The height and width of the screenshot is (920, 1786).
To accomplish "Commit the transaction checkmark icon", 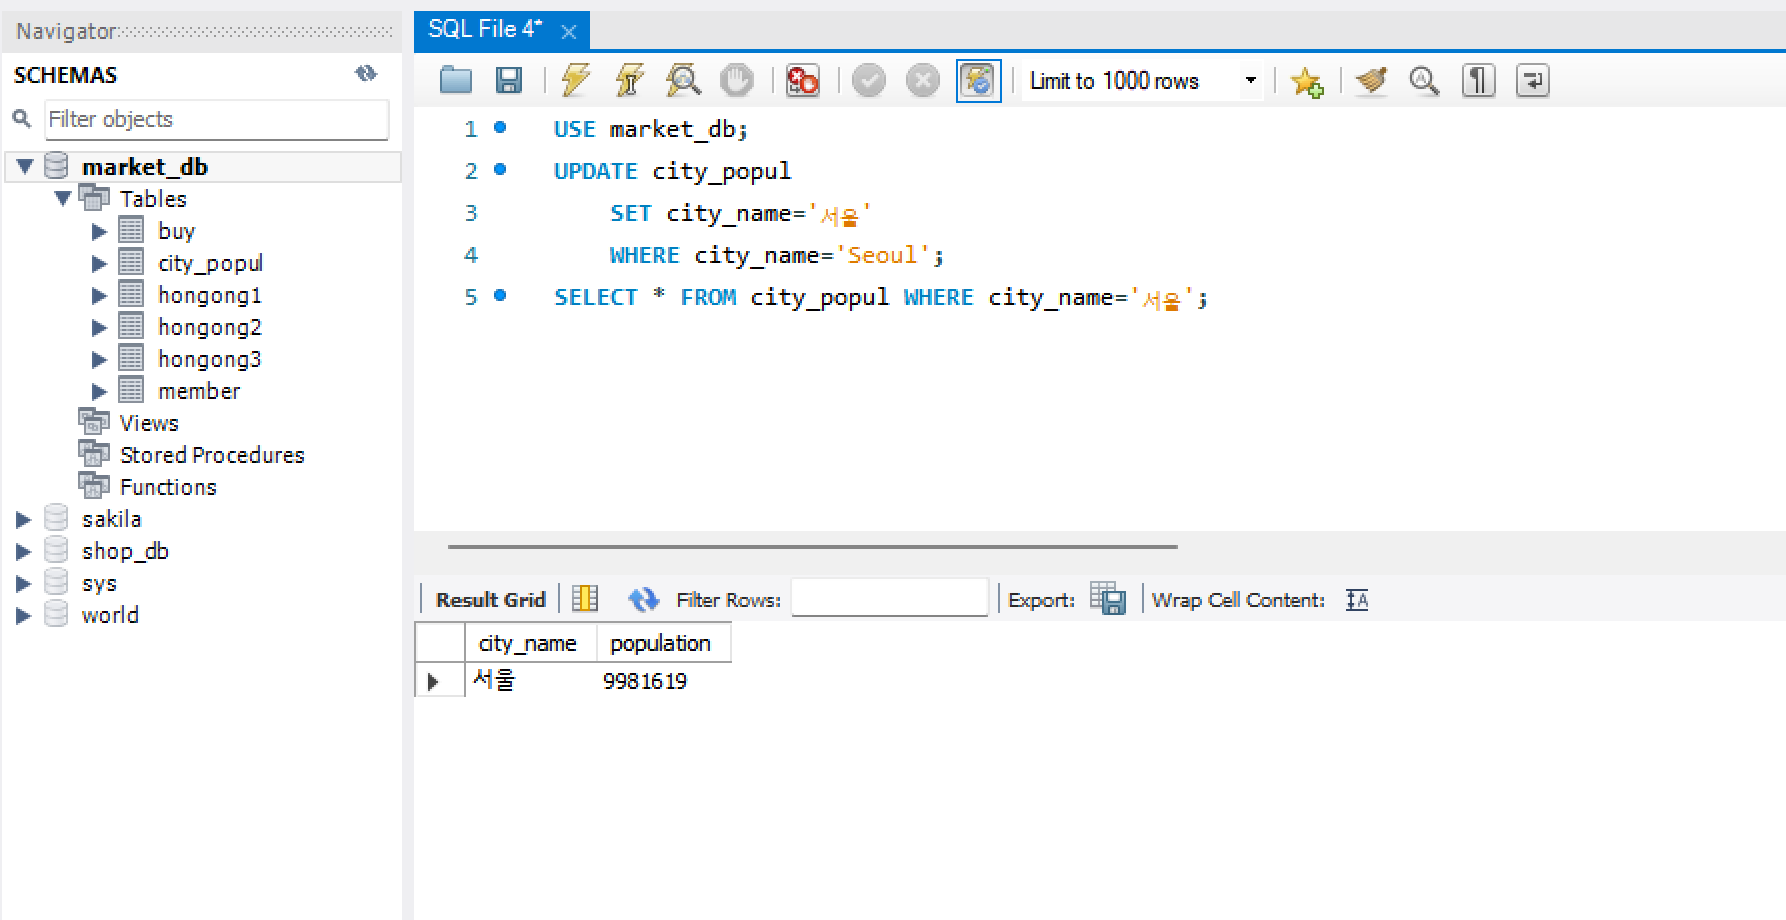I will click(x=869, y=80).
